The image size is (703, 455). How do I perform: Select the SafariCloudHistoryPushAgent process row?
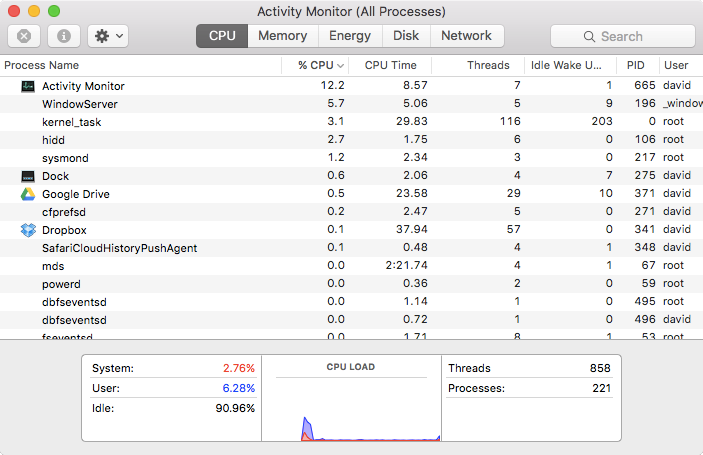[352, 248]
